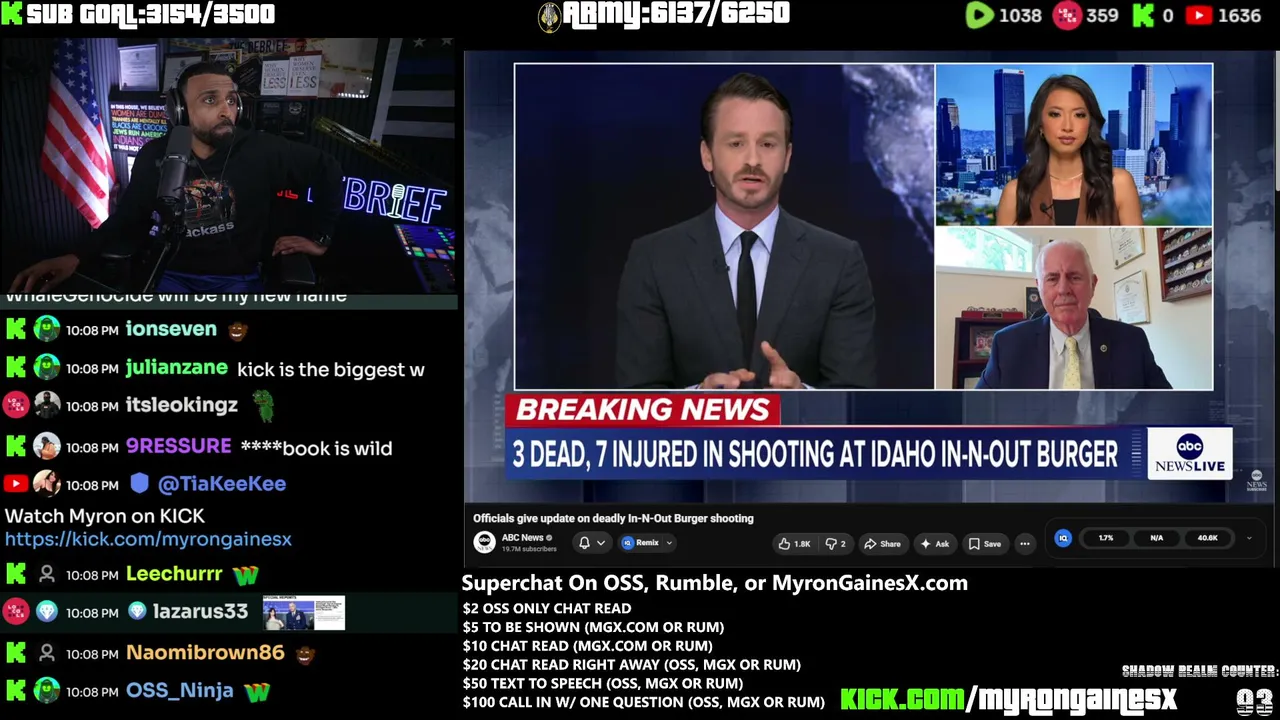The height and width of the screenshot is (720, 1280).
Task: Click the '$100 CALL IN W/ ONE QUESTION' line
Action: tap(643, 702)
